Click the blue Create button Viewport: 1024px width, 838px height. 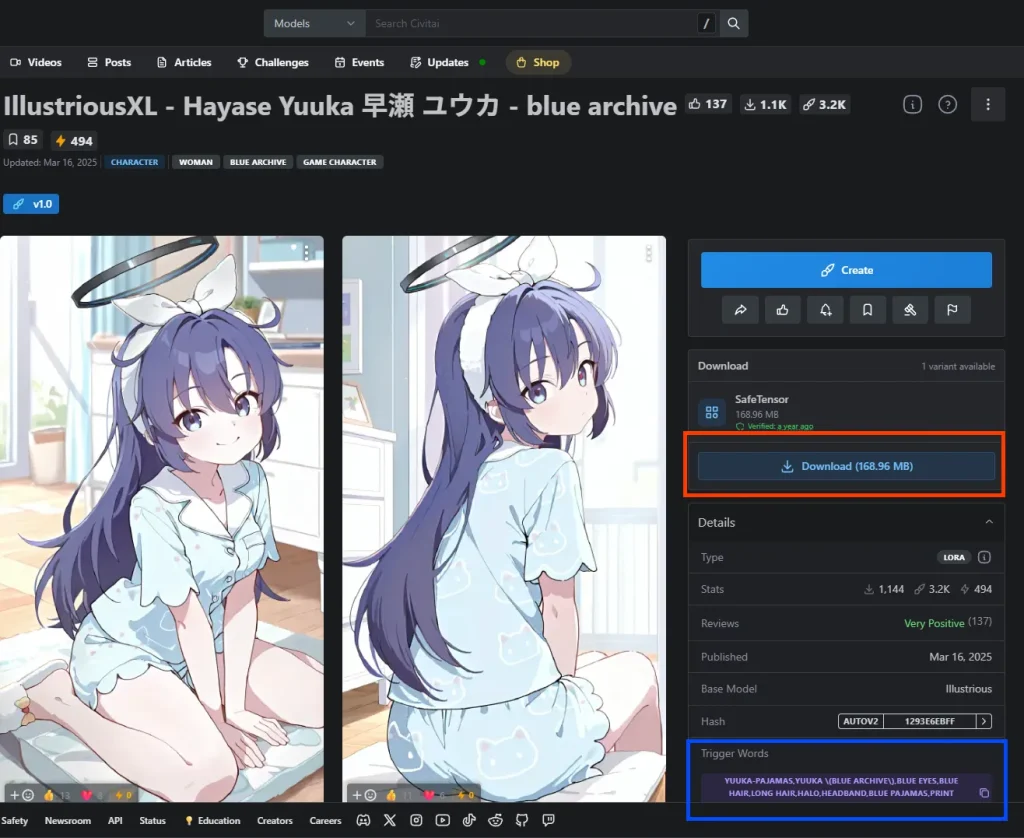tap(846, 270)
